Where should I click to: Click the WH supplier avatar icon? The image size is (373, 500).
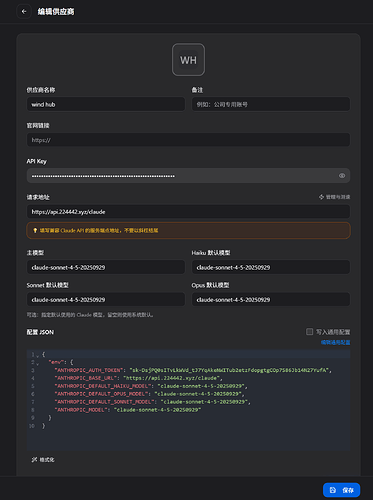pyautogui.click(x=188, y=60)
